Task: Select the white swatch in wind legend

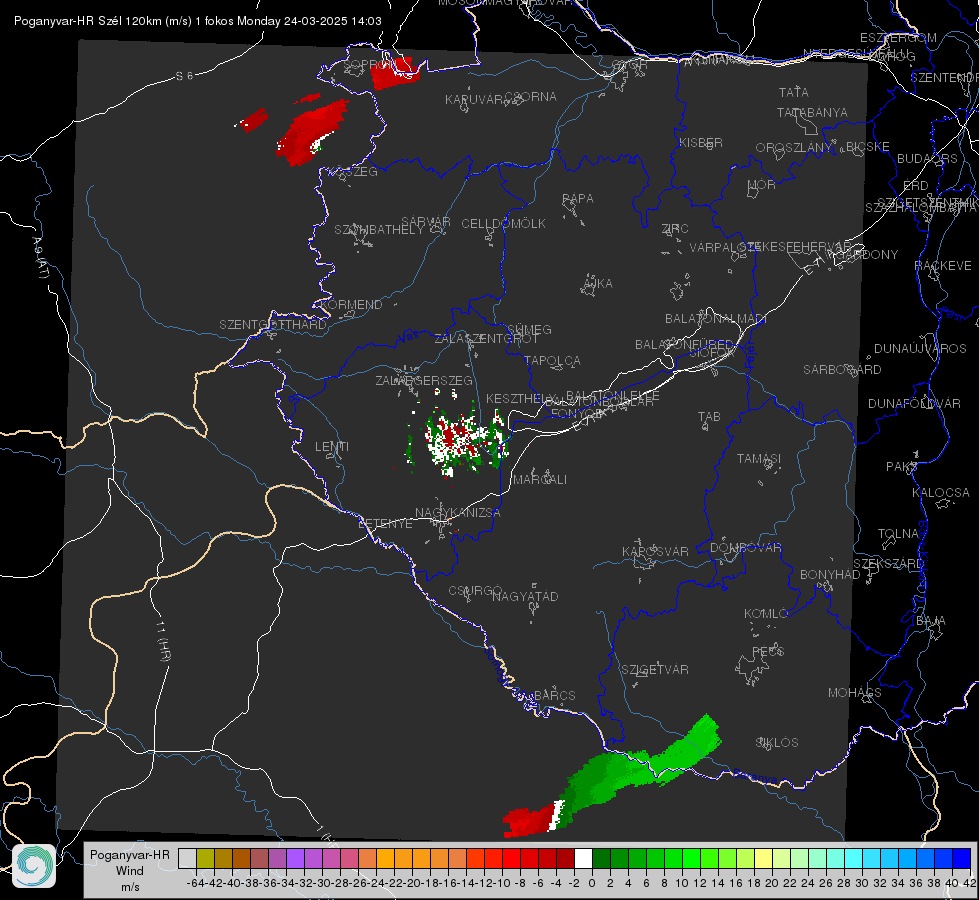Action: pos(583,859)
